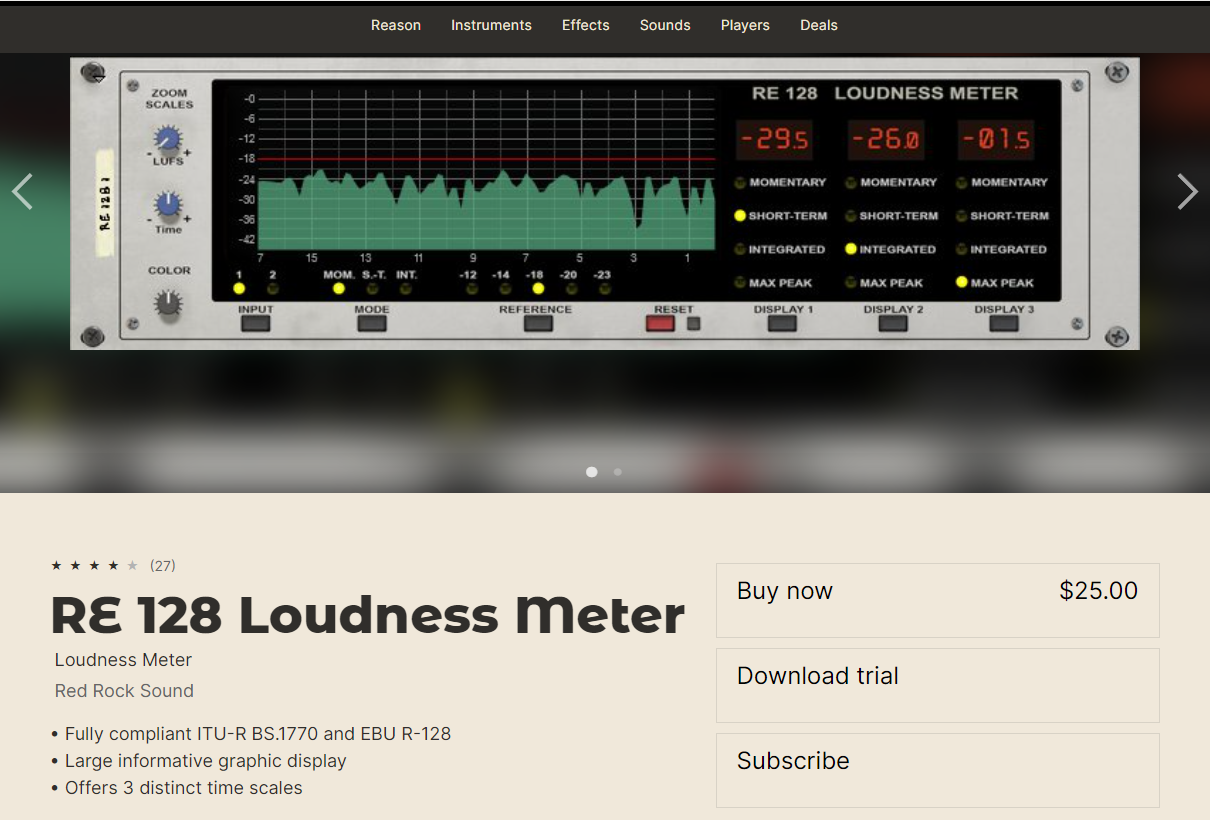
Task: Click the -12 reference LED
Action: 472,289
